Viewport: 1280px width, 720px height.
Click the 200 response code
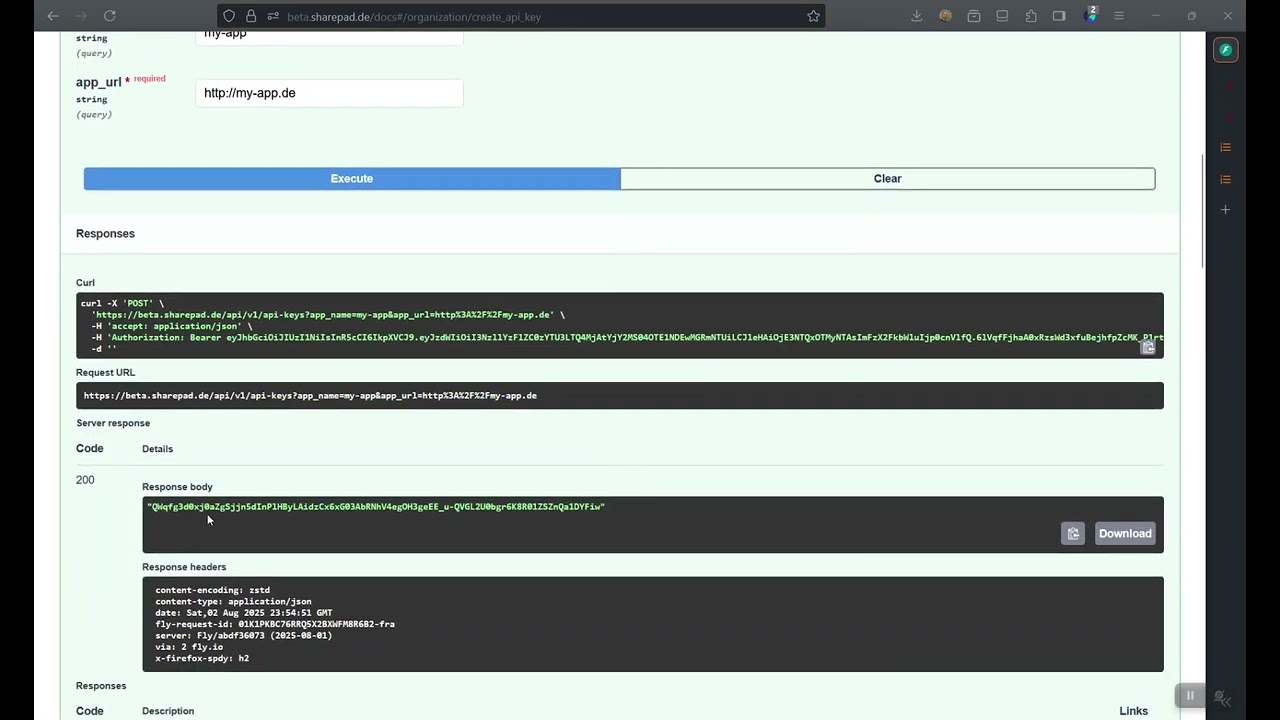point(85,480)
